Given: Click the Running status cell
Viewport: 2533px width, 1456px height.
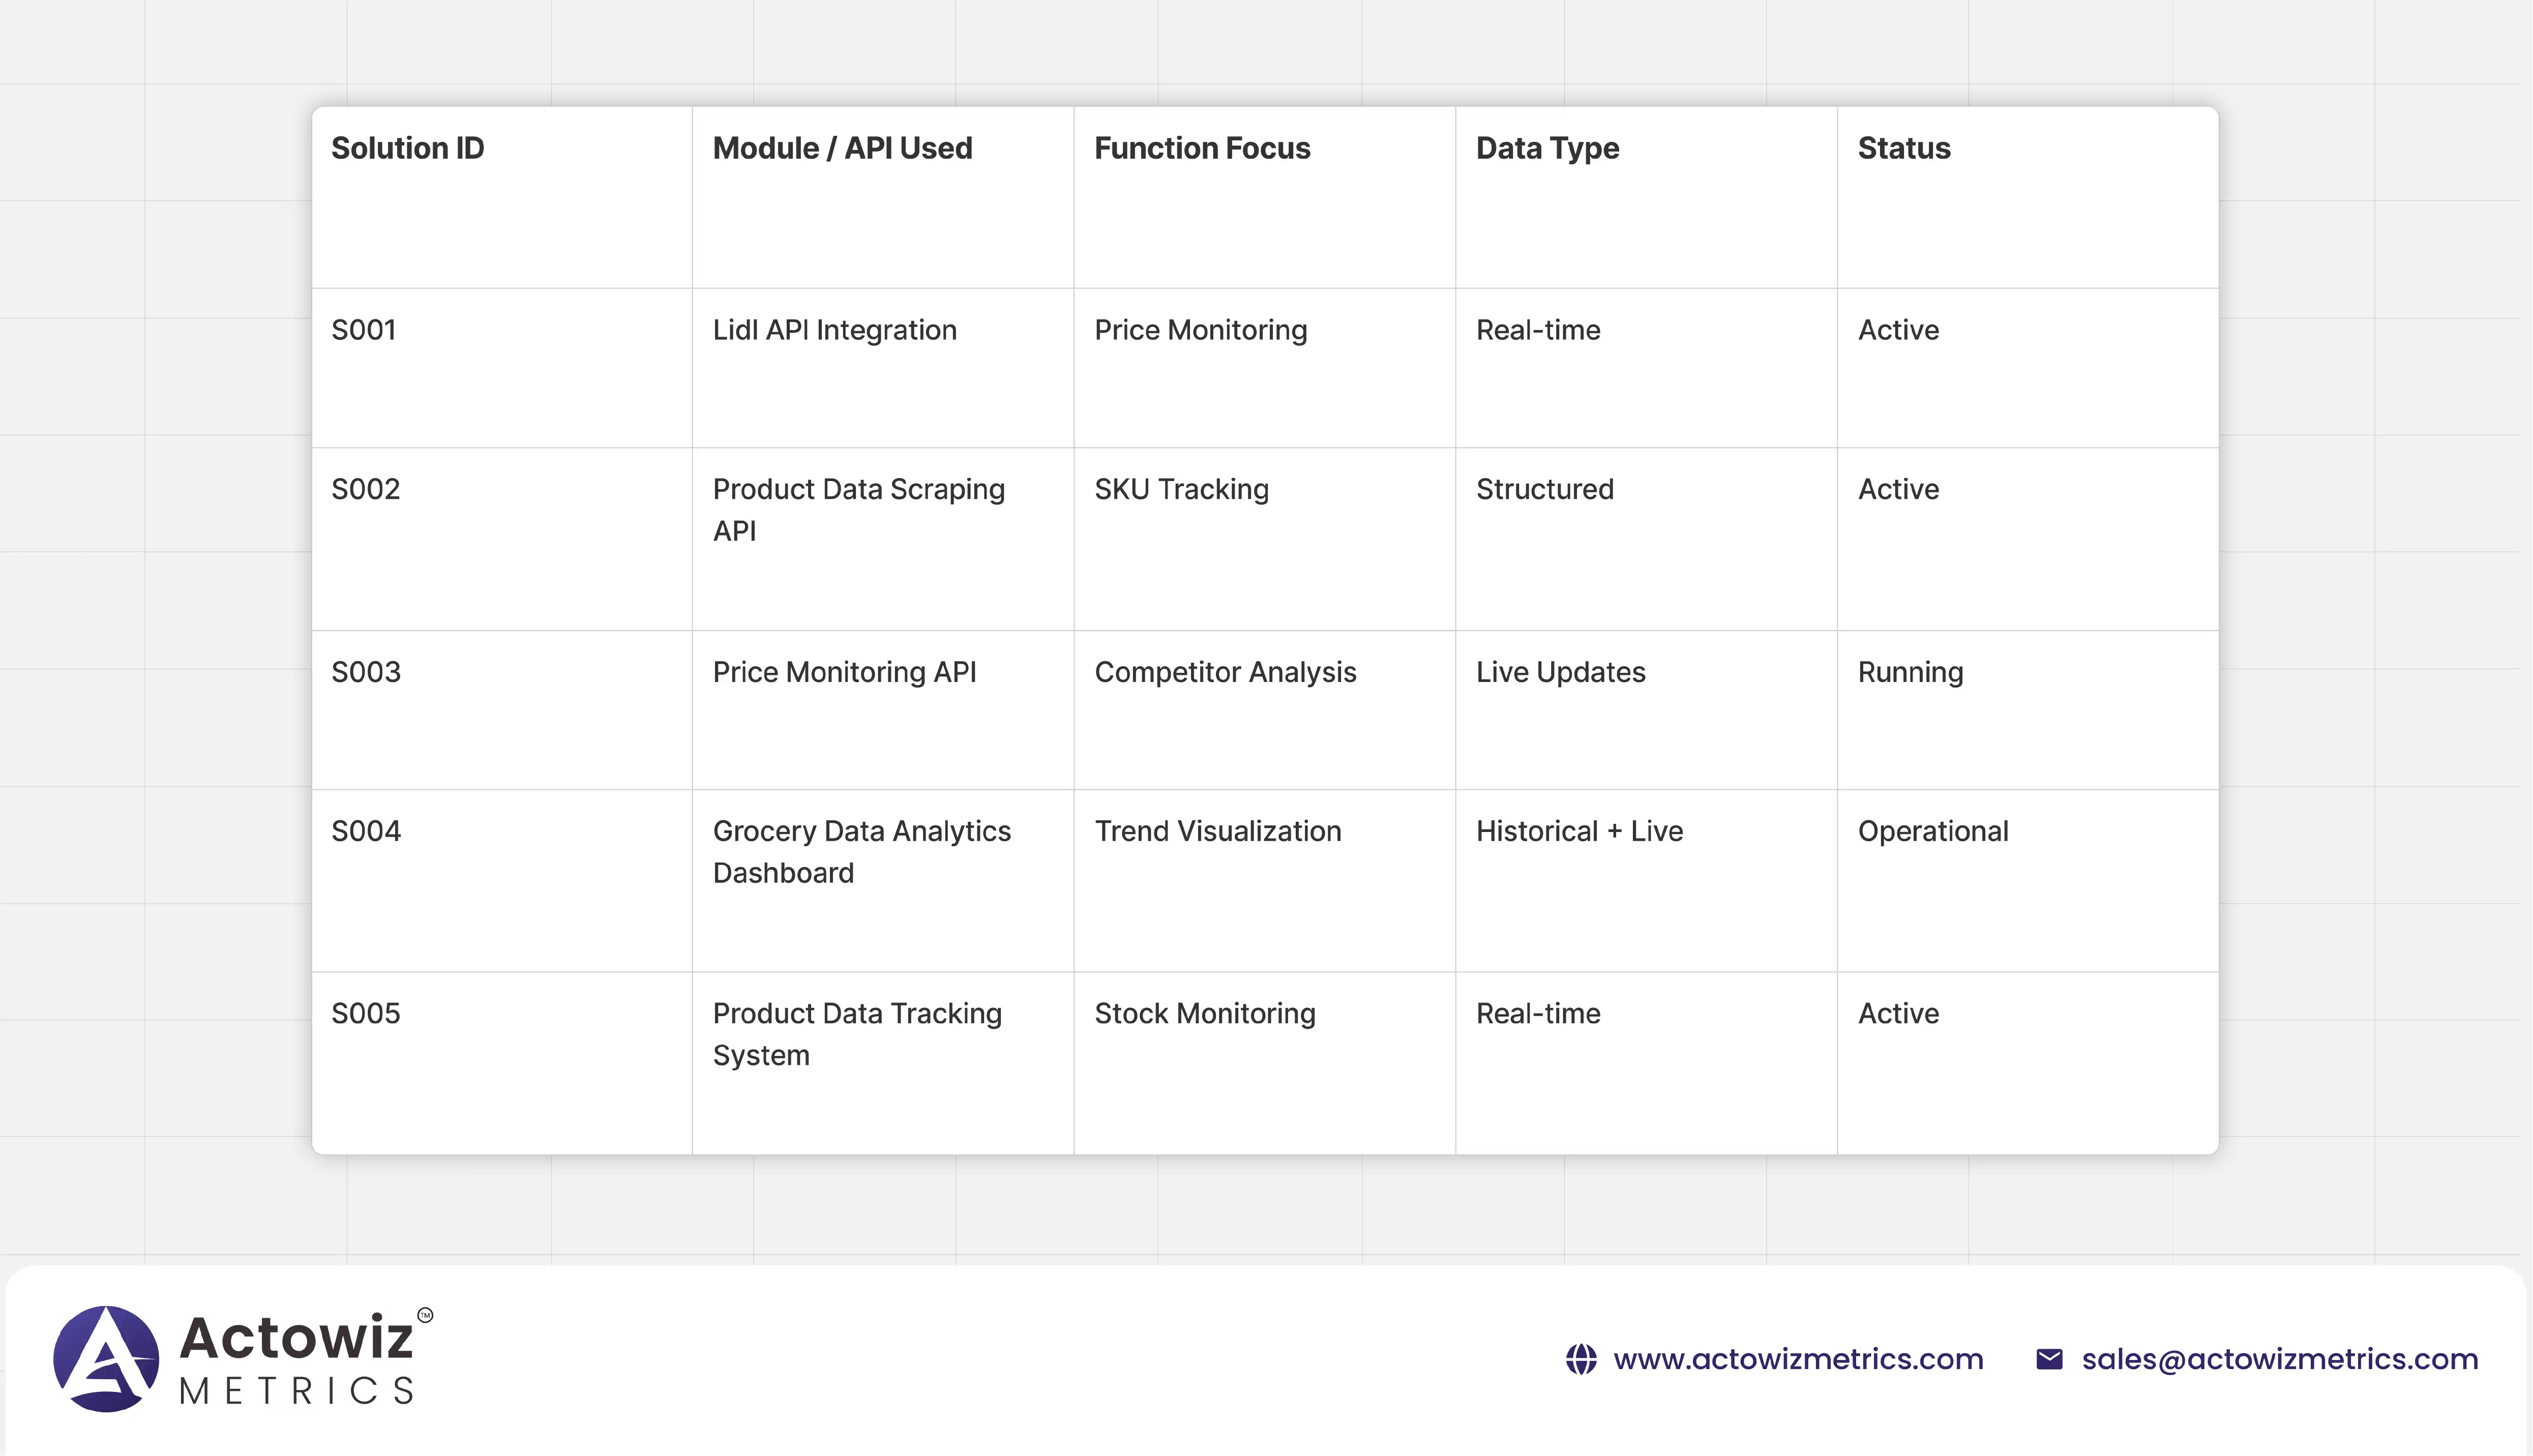Looking at the screenshot, I should [1910, 672].
